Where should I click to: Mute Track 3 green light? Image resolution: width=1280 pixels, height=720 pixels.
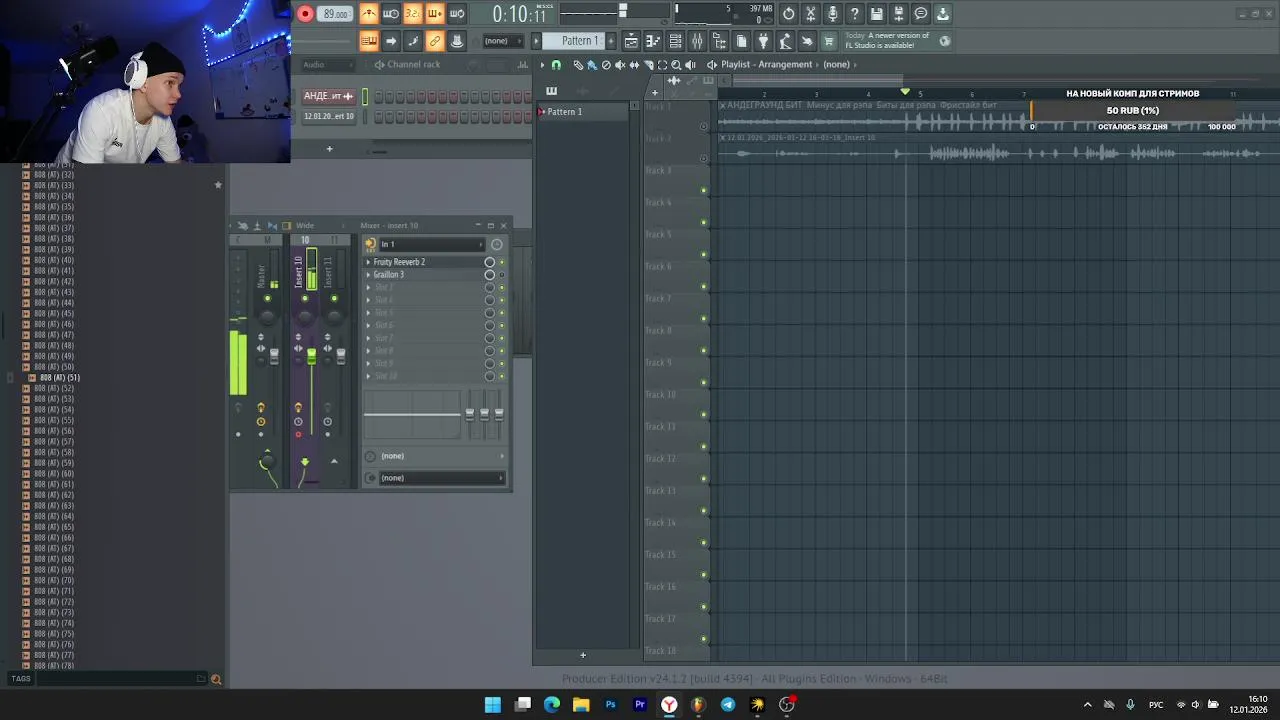[704, 190]
